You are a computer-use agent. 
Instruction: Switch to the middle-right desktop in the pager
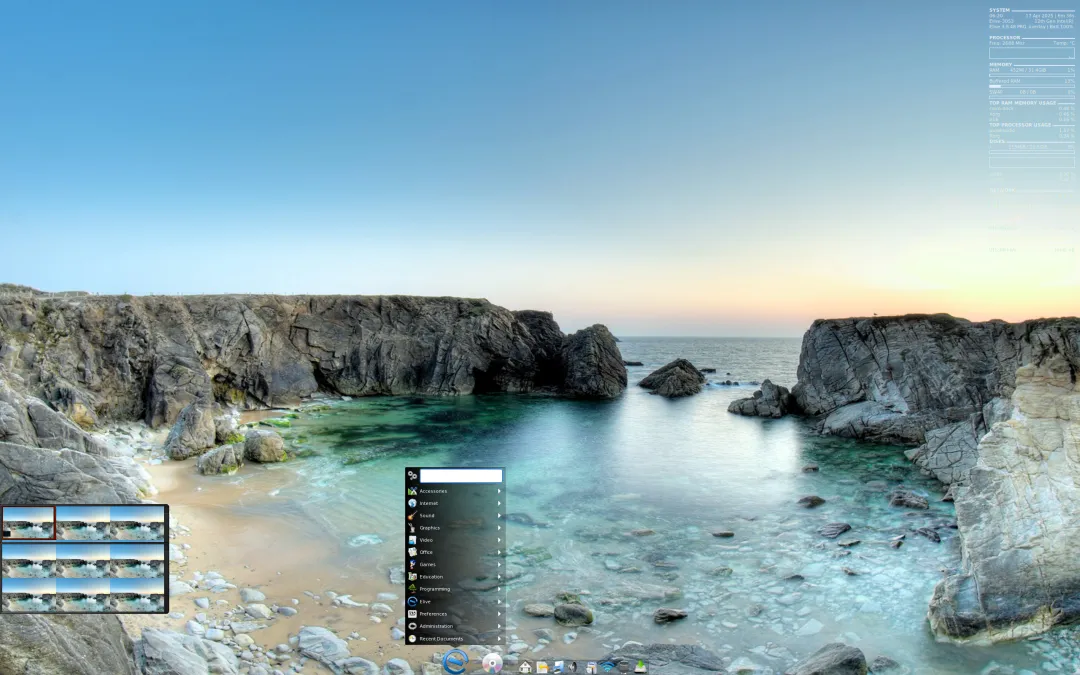click(137, 560)
